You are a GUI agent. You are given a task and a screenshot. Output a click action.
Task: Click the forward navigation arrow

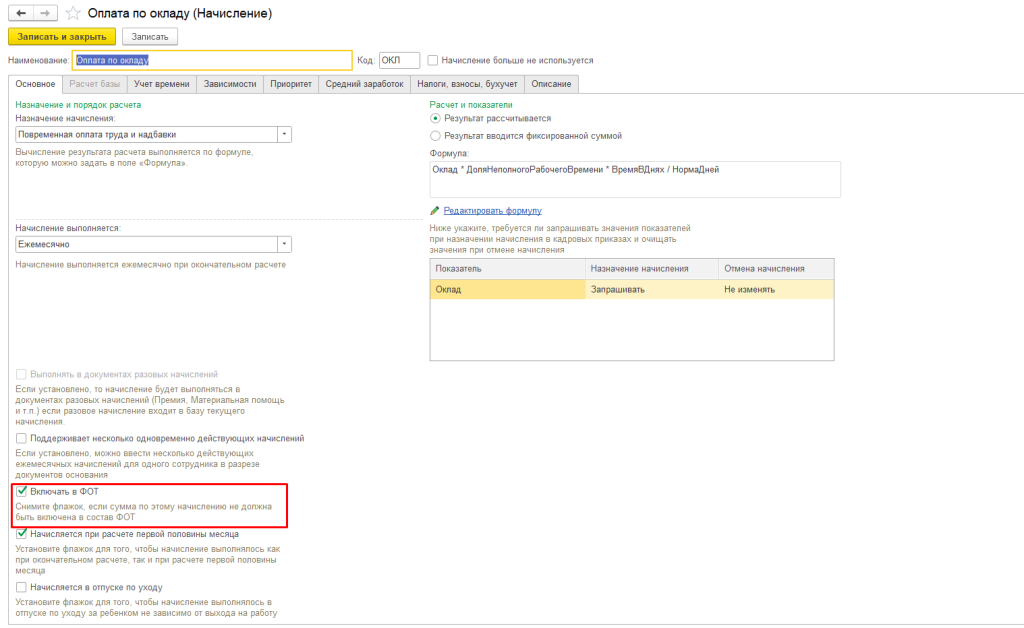(44, 15)
